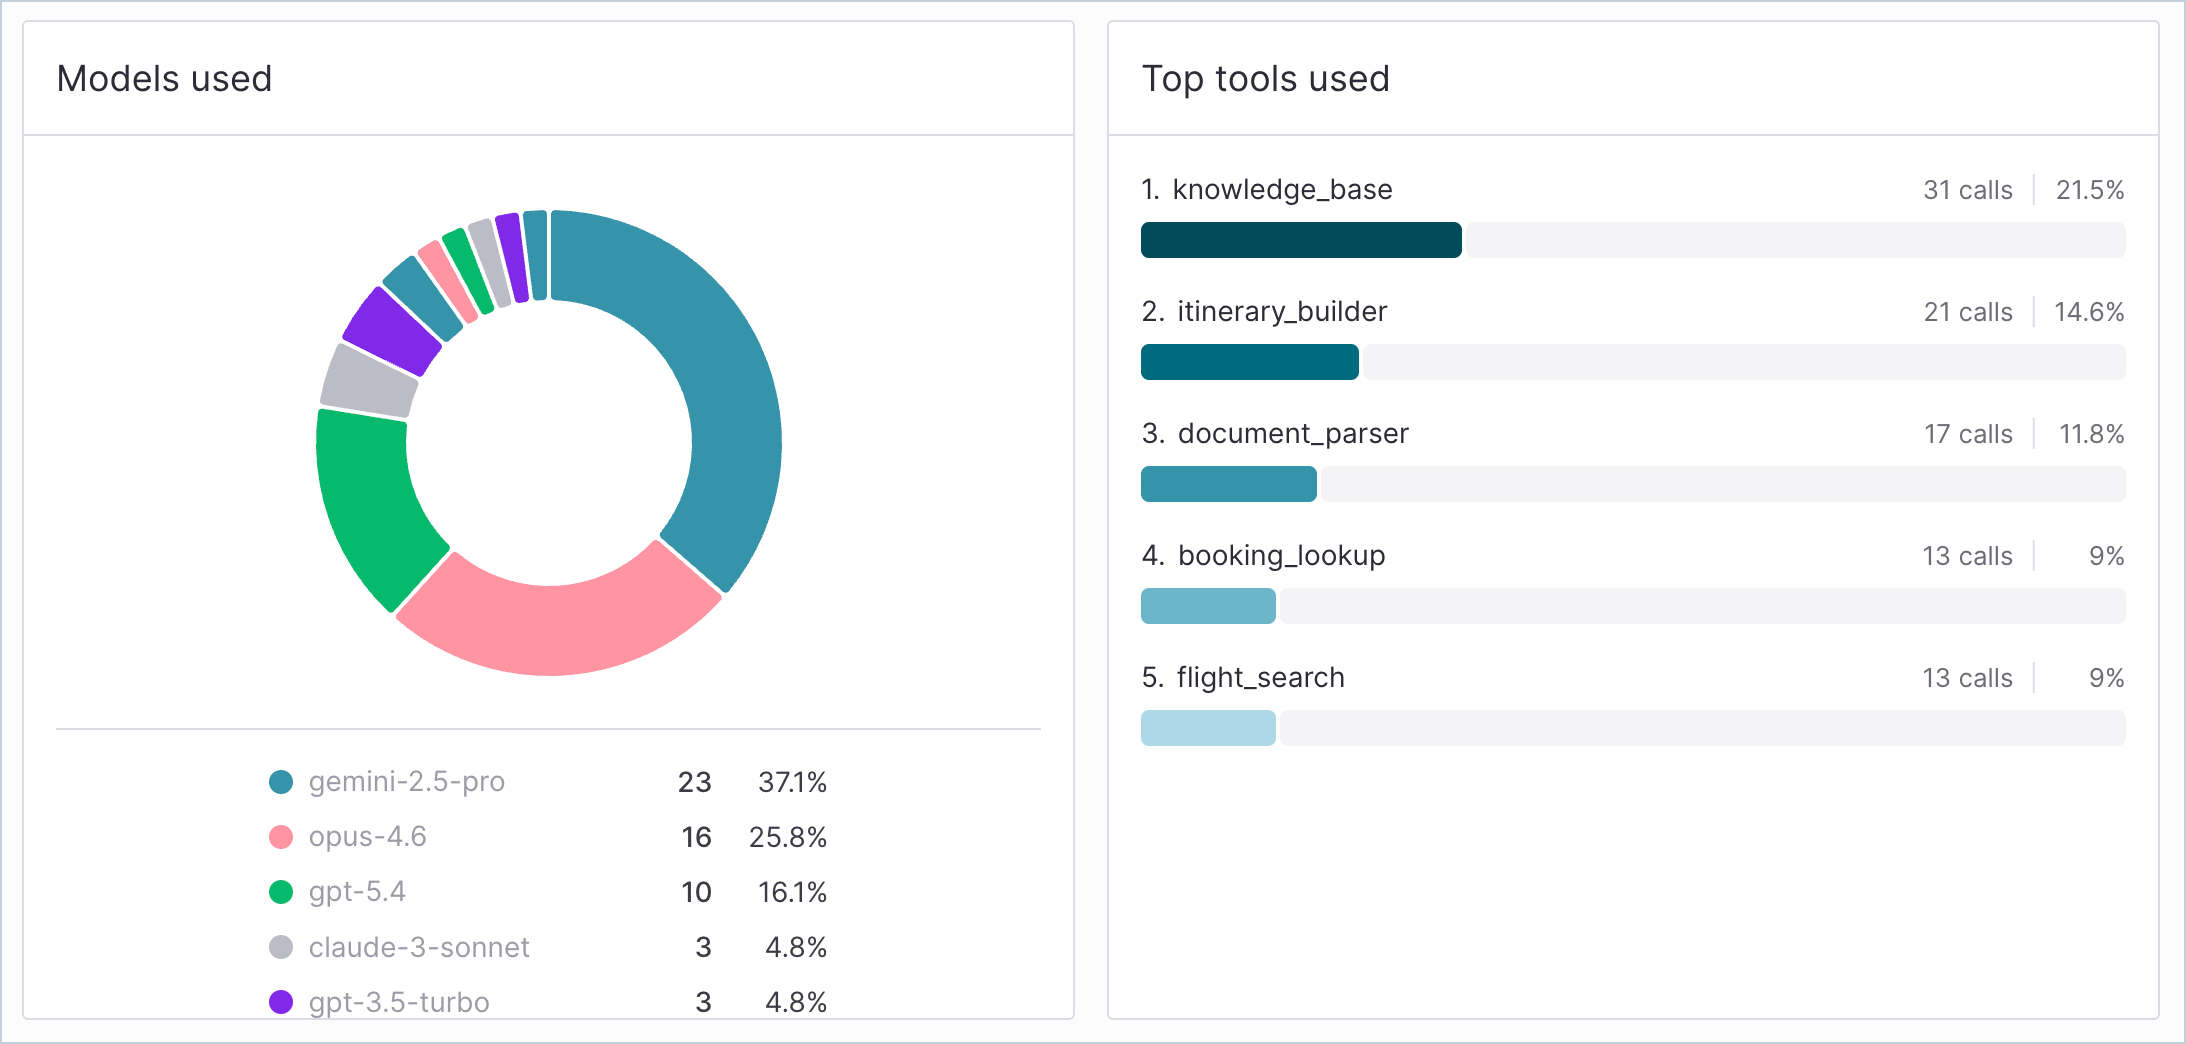Click the '16.1%' share value

coord(792,892)
